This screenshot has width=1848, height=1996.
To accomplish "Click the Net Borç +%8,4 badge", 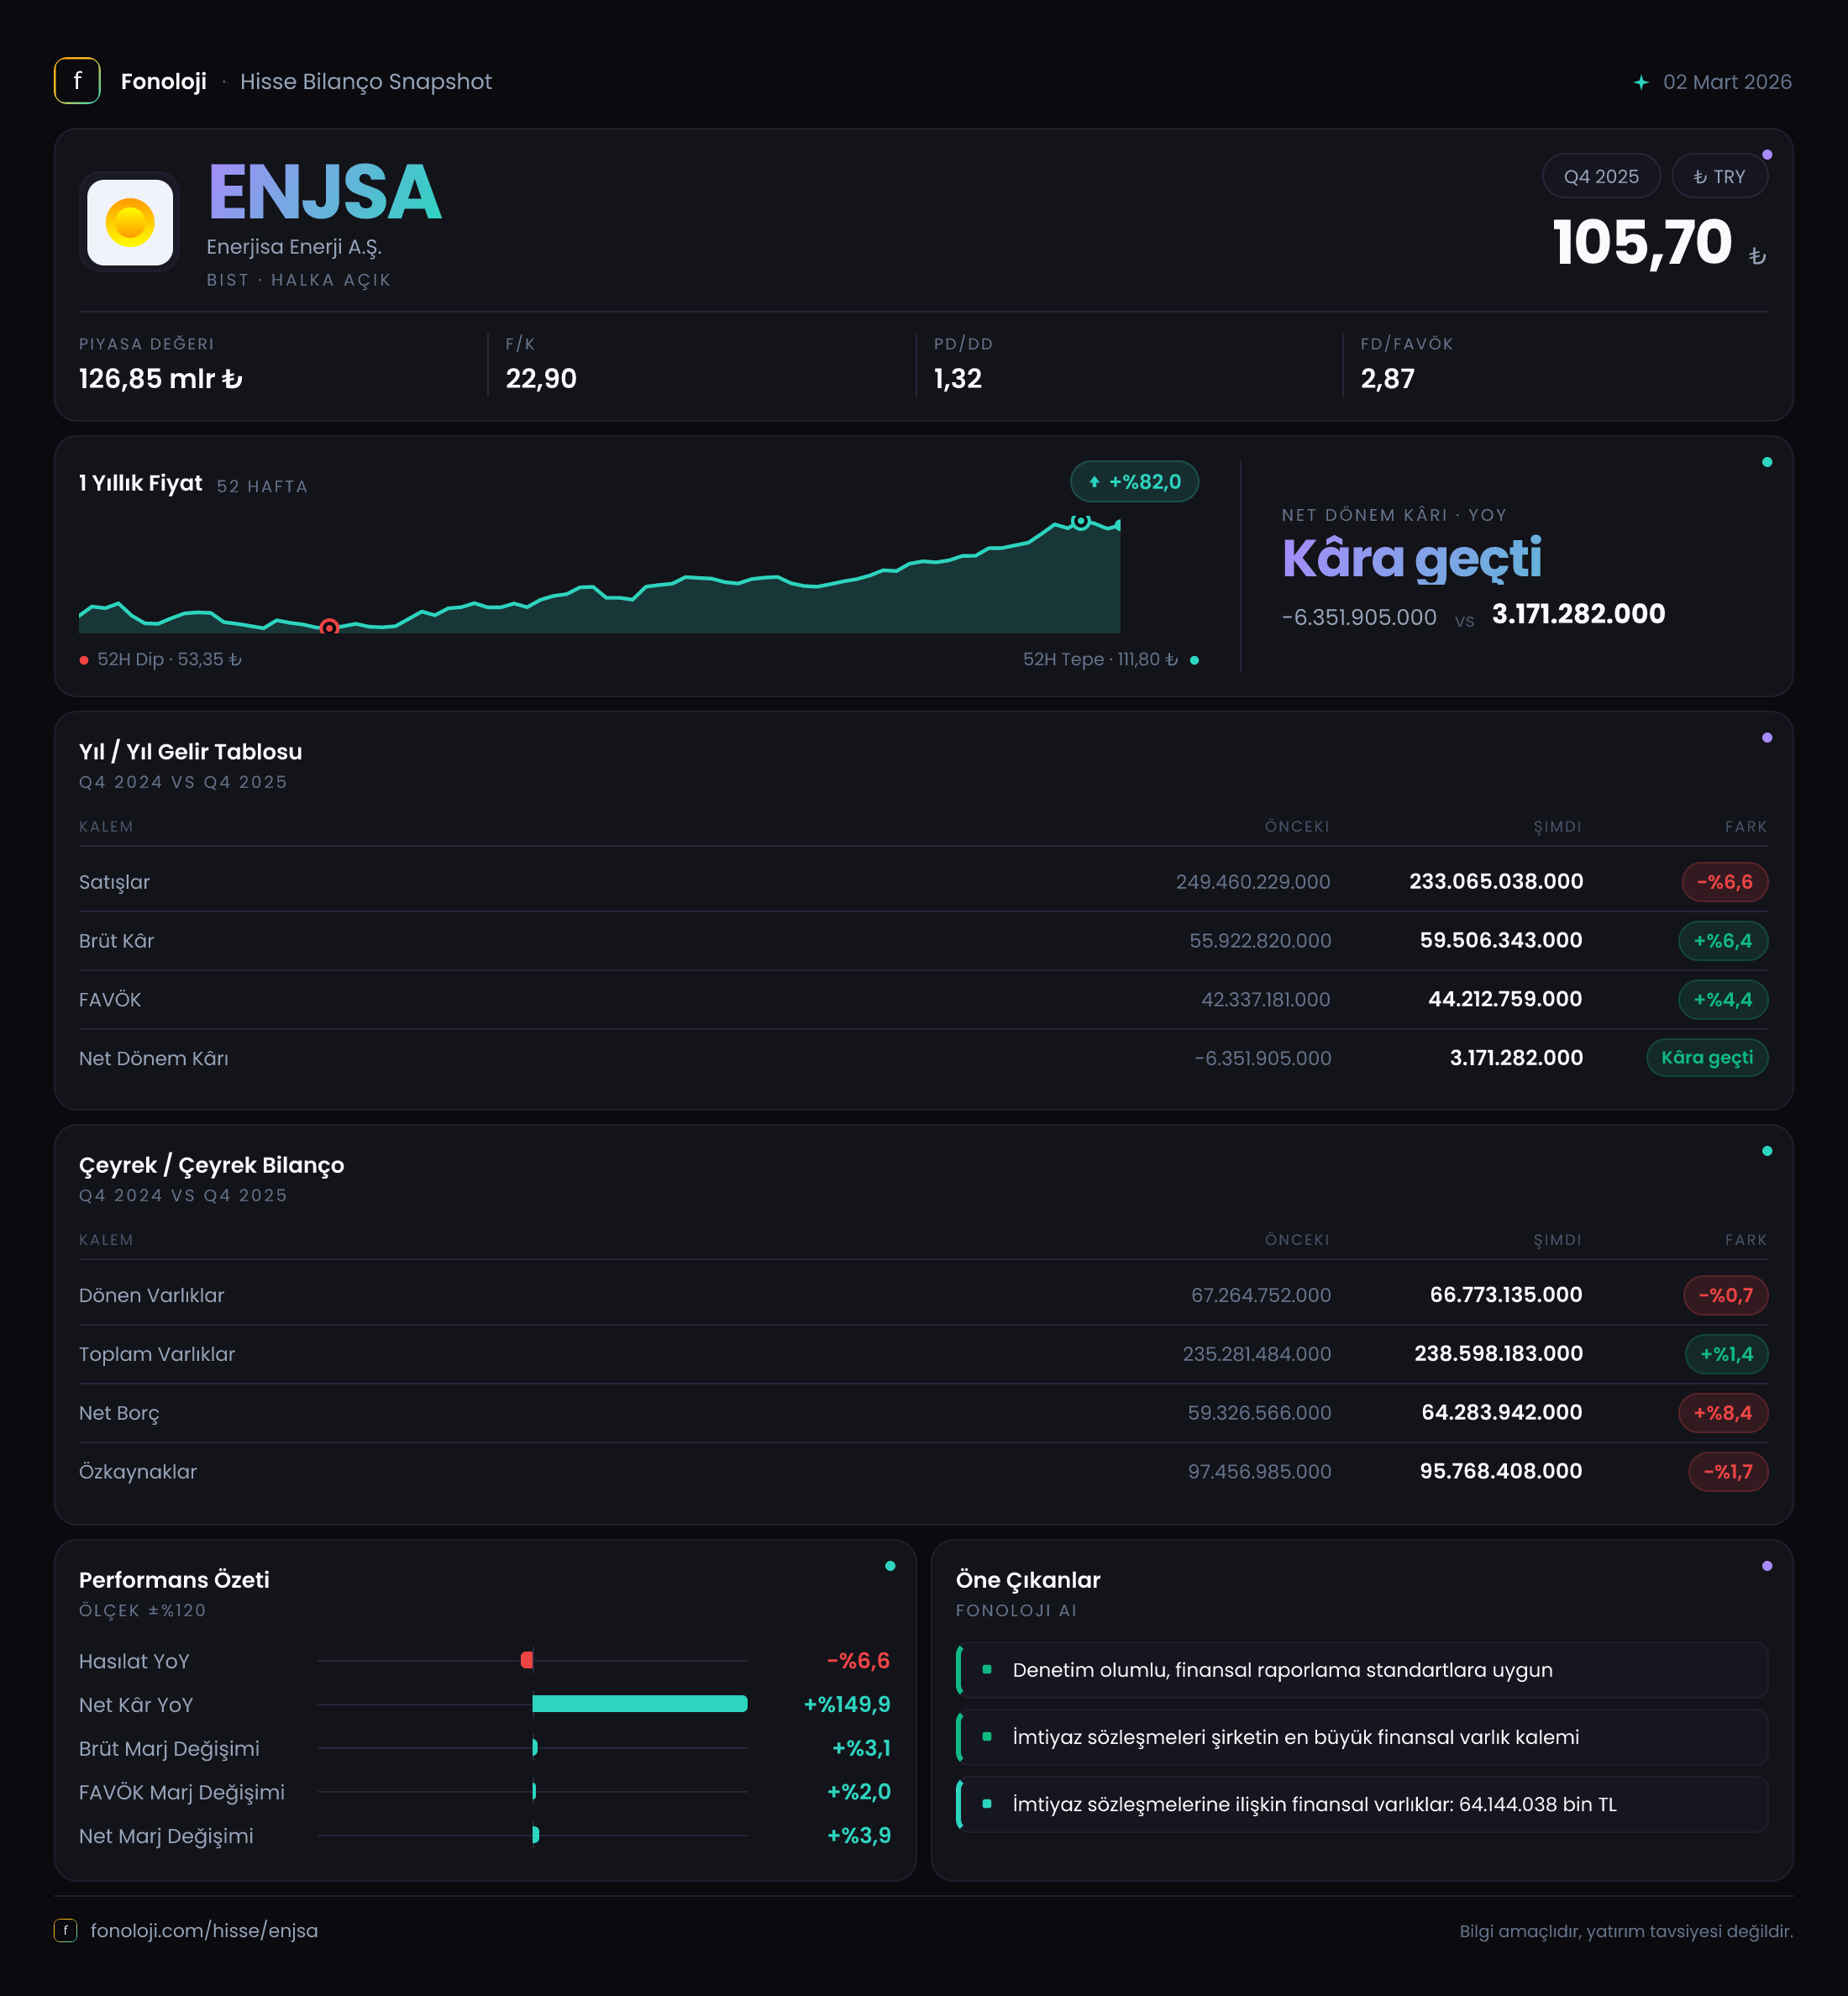I will click(x=1723, y=1413).
